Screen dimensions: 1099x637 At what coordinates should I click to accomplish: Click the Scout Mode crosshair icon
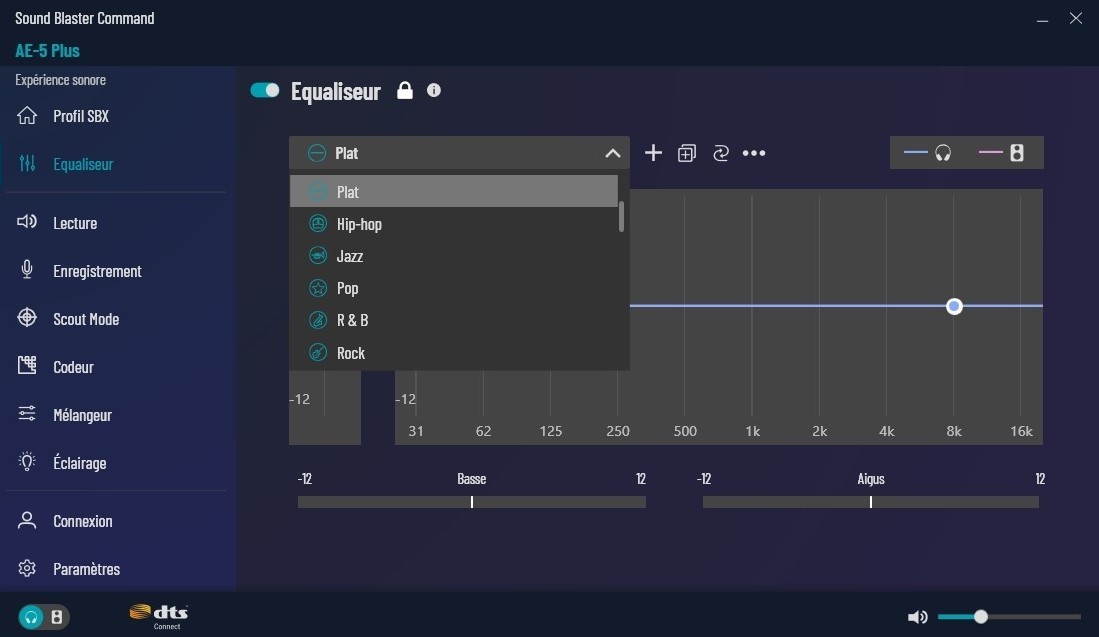coord(27,317)
